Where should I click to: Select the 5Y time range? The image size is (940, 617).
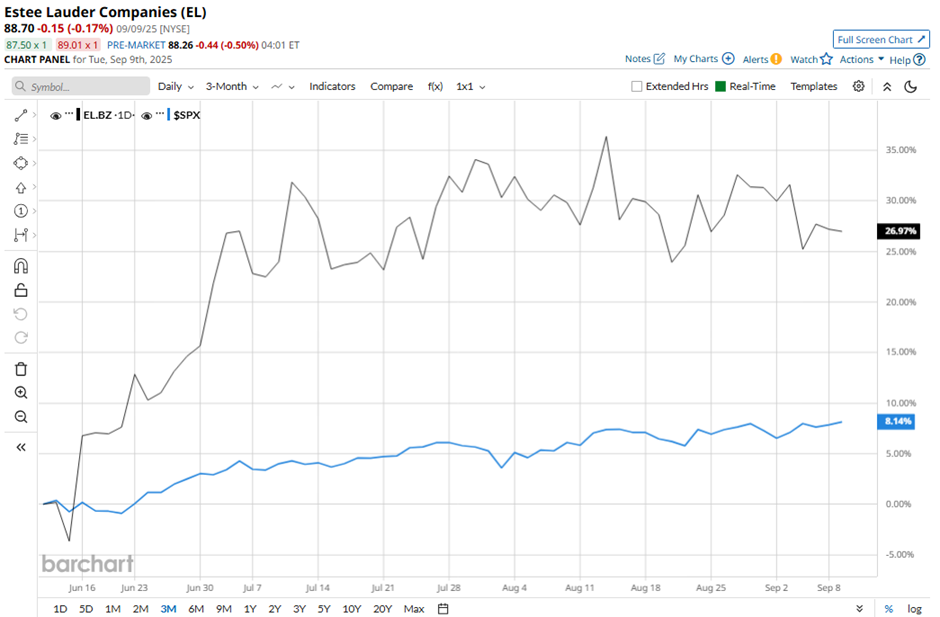(324, 609)
